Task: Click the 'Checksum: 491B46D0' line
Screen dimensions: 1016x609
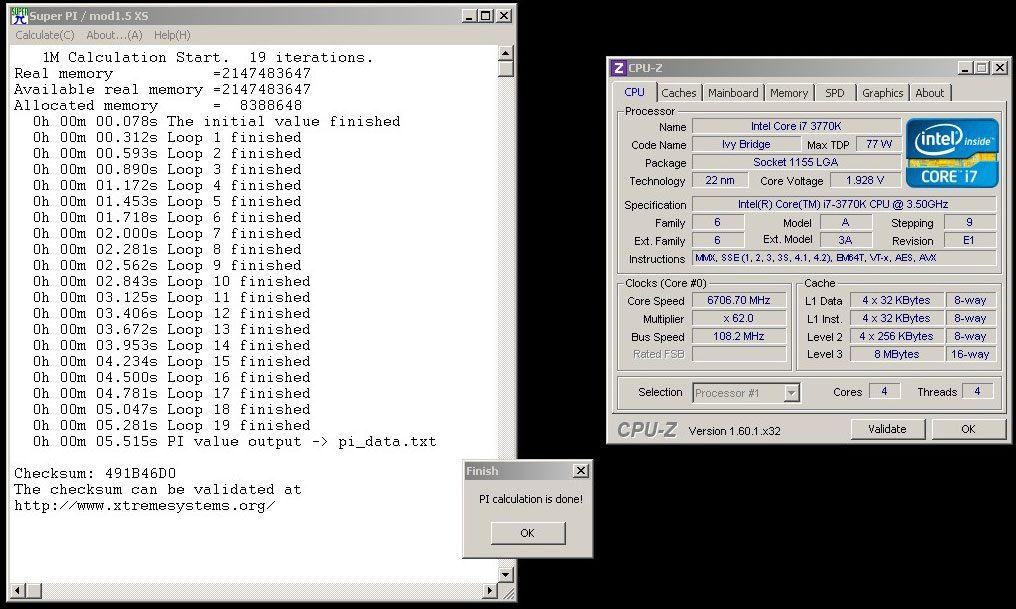Action: tap(95, 474)
